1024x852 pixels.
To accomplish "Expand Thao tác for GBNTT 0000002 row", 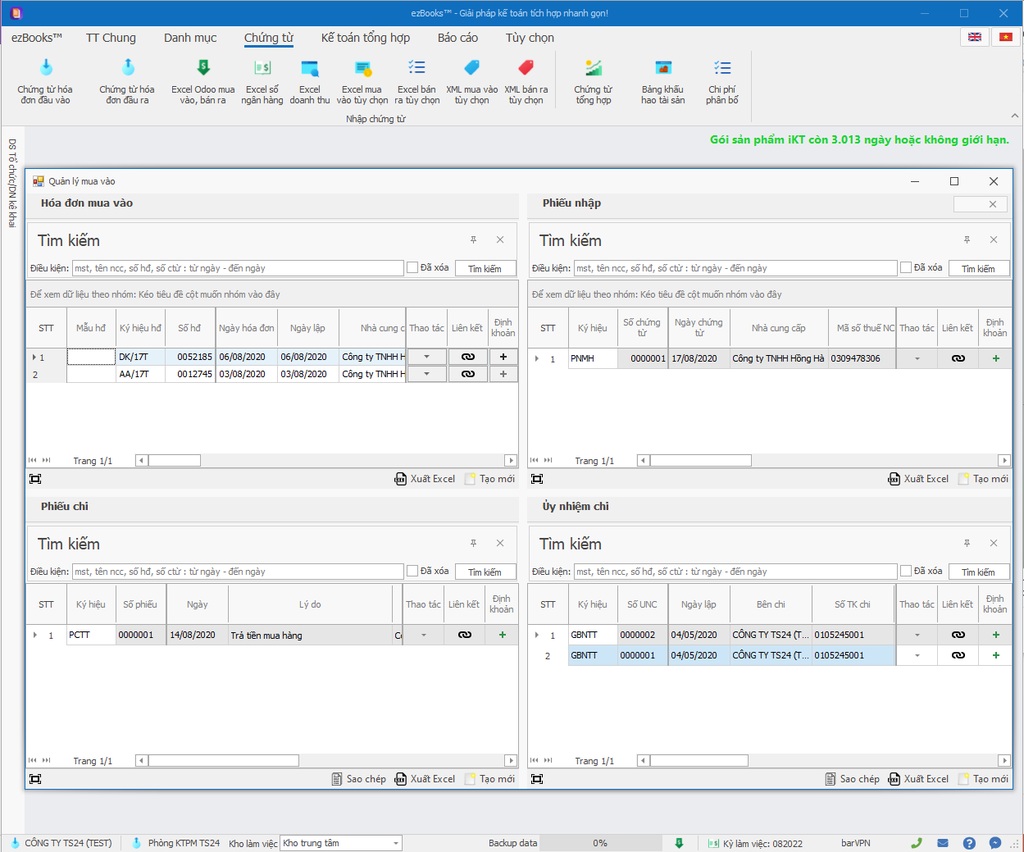I will click(917, 635).
